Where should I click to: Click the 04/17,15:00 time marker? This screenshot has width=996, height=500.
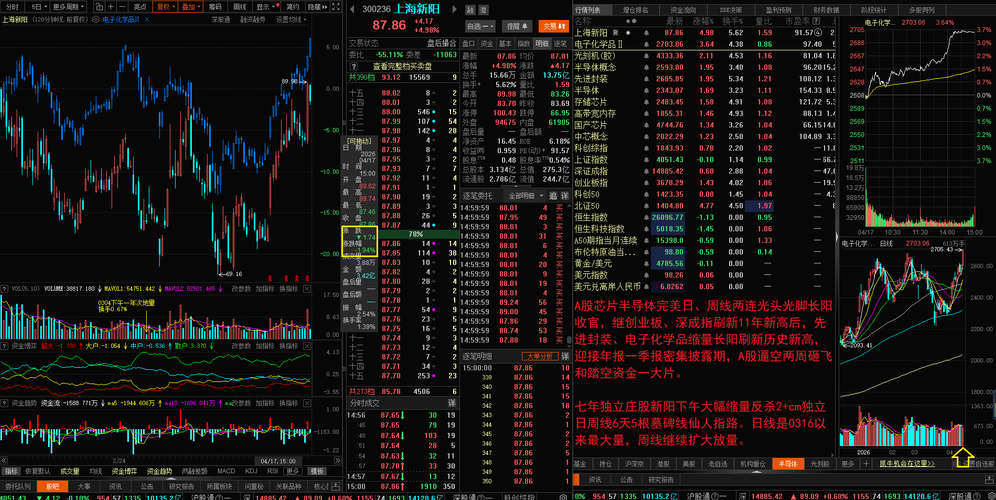coord(276,460)
